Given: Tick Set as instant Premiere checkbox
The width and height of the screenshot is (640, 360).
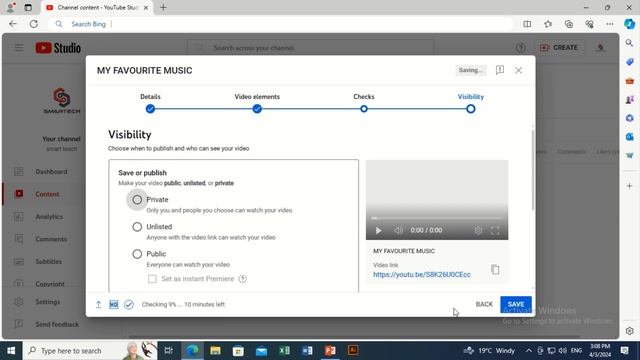Looking at the screenshot, I should (152, 279).
